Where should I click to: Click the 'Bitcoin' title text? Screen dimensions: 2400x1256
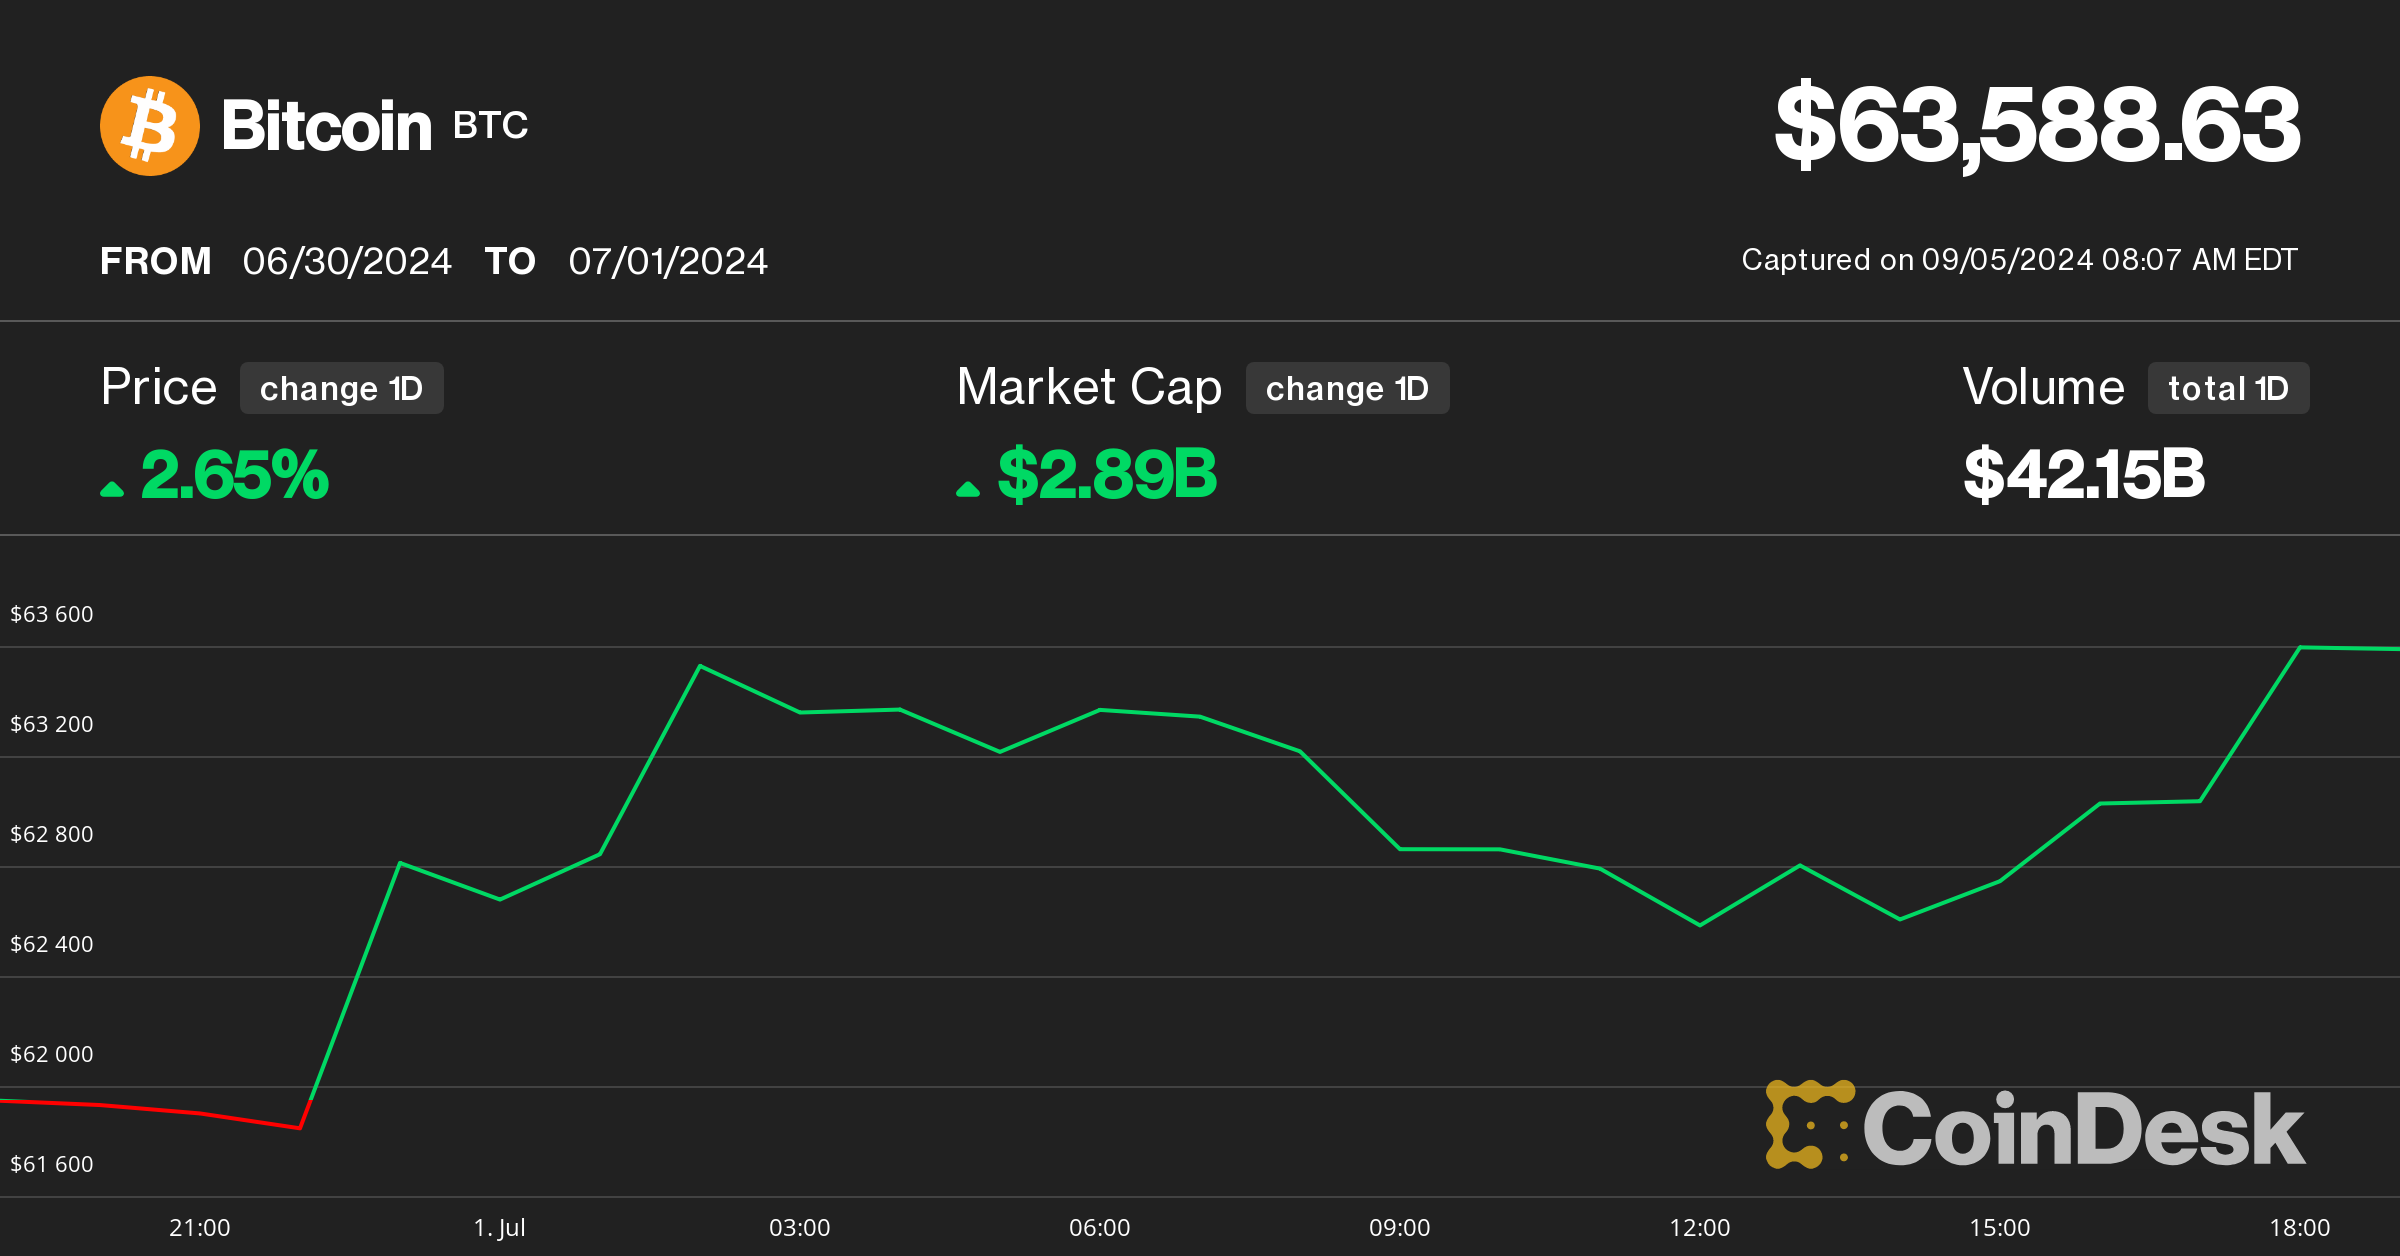[x=326, y=126]
